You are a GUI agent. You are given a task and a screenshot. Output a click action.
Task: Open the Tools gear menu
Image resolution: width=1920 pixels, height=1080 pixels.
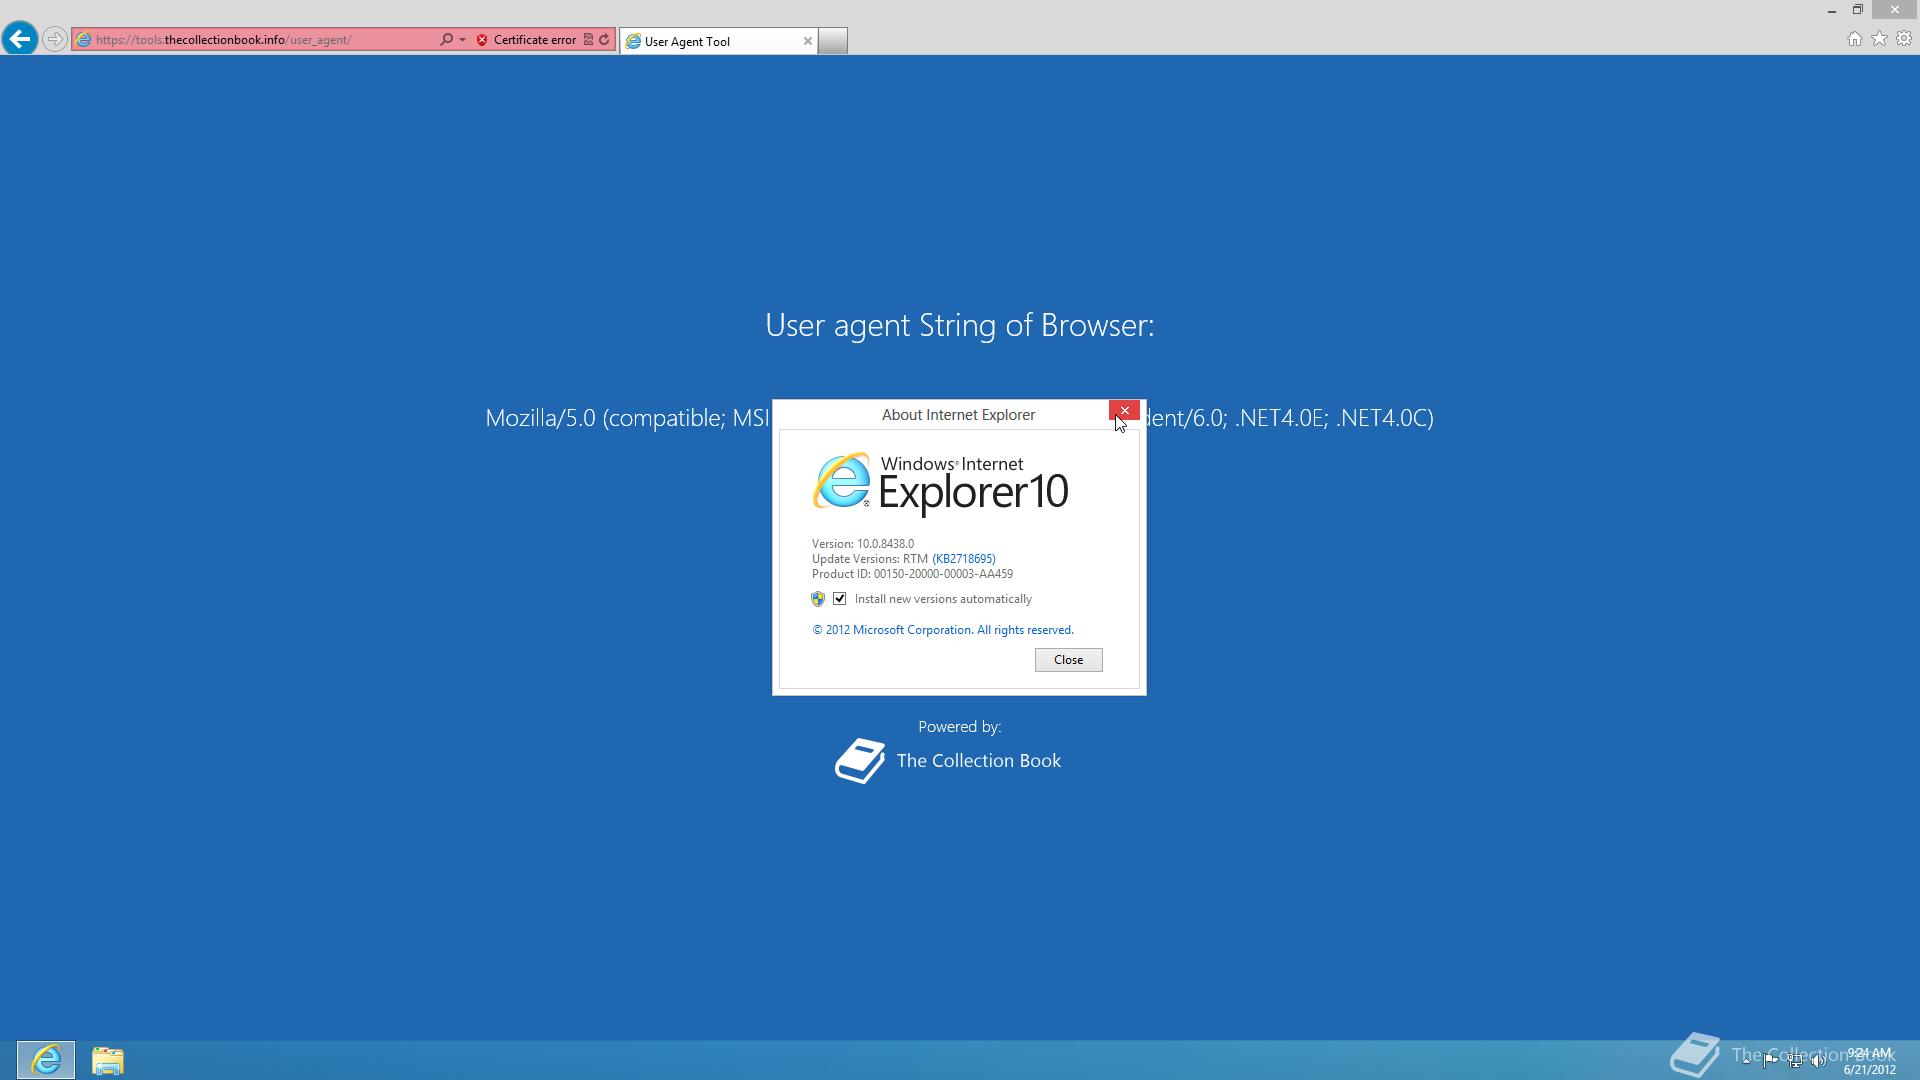click(1904, 39)
